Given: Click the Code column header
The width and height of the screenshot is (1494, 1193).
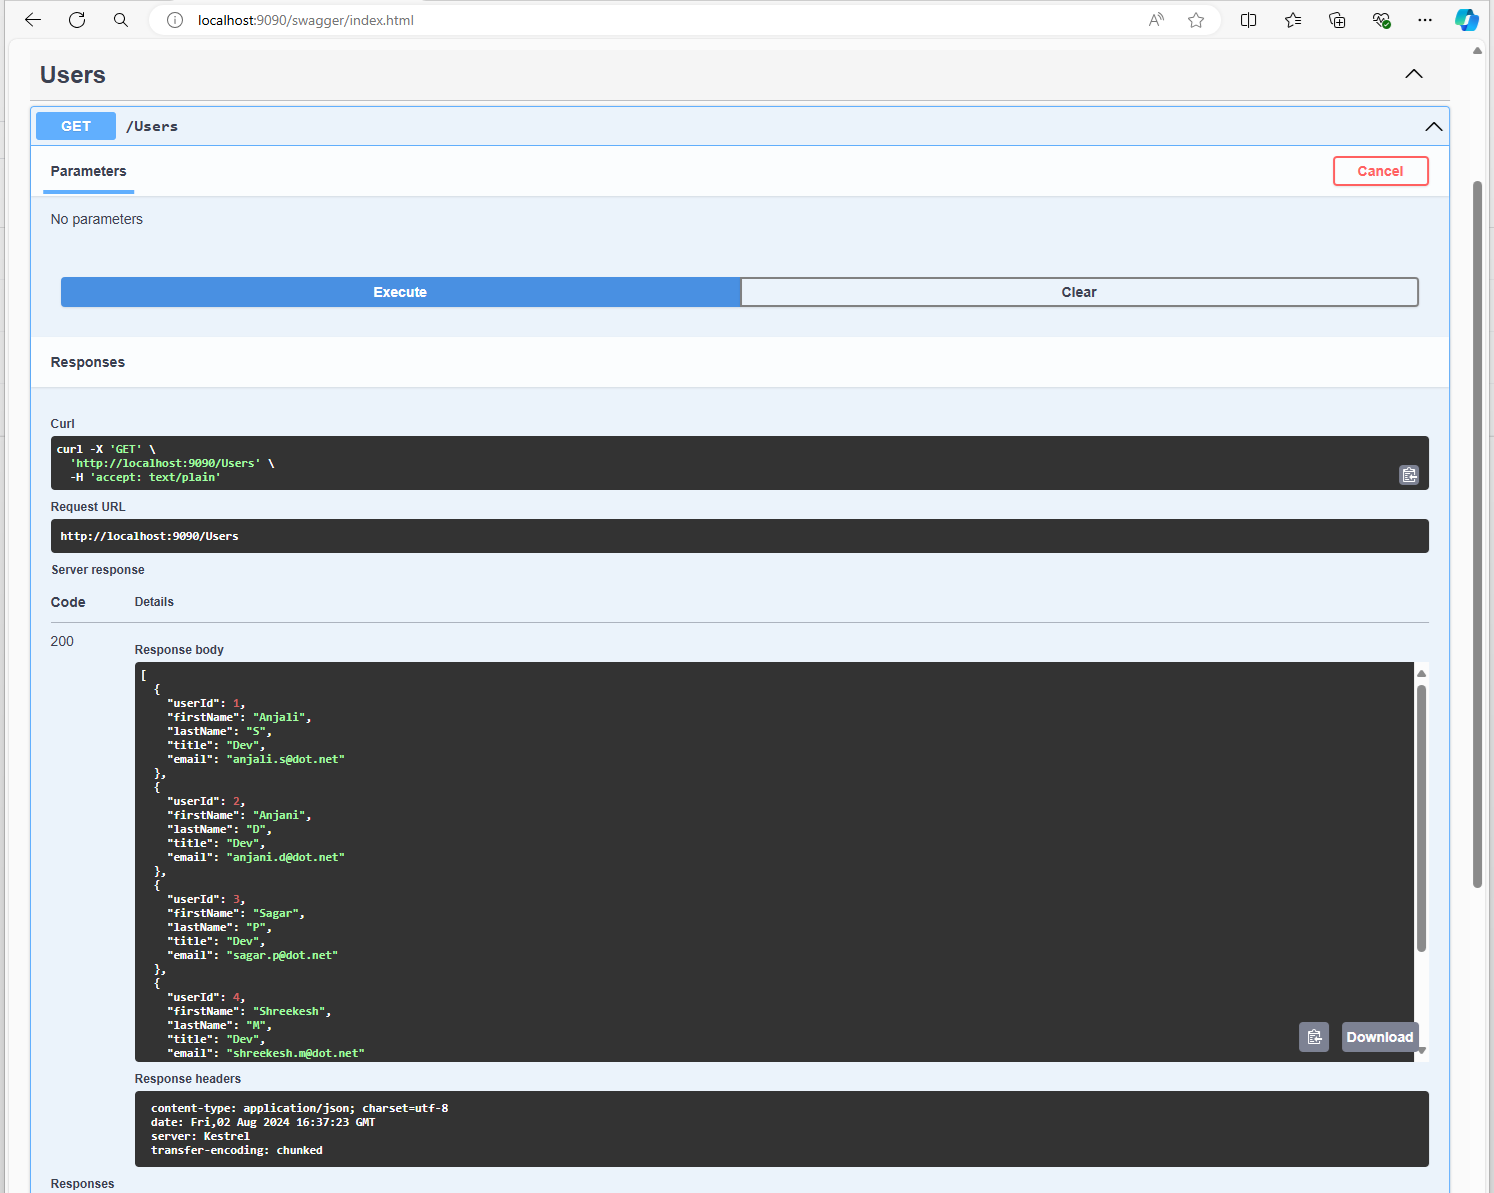Looking at the screenshot, I should [x=68, y=602].
